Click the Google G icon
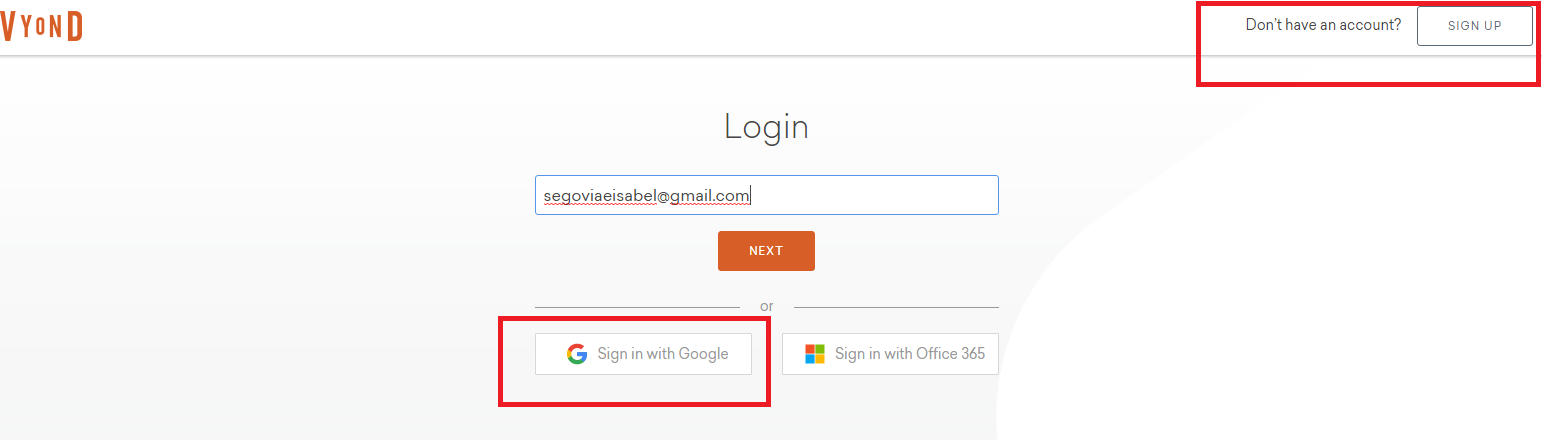 tap(577, 354)
